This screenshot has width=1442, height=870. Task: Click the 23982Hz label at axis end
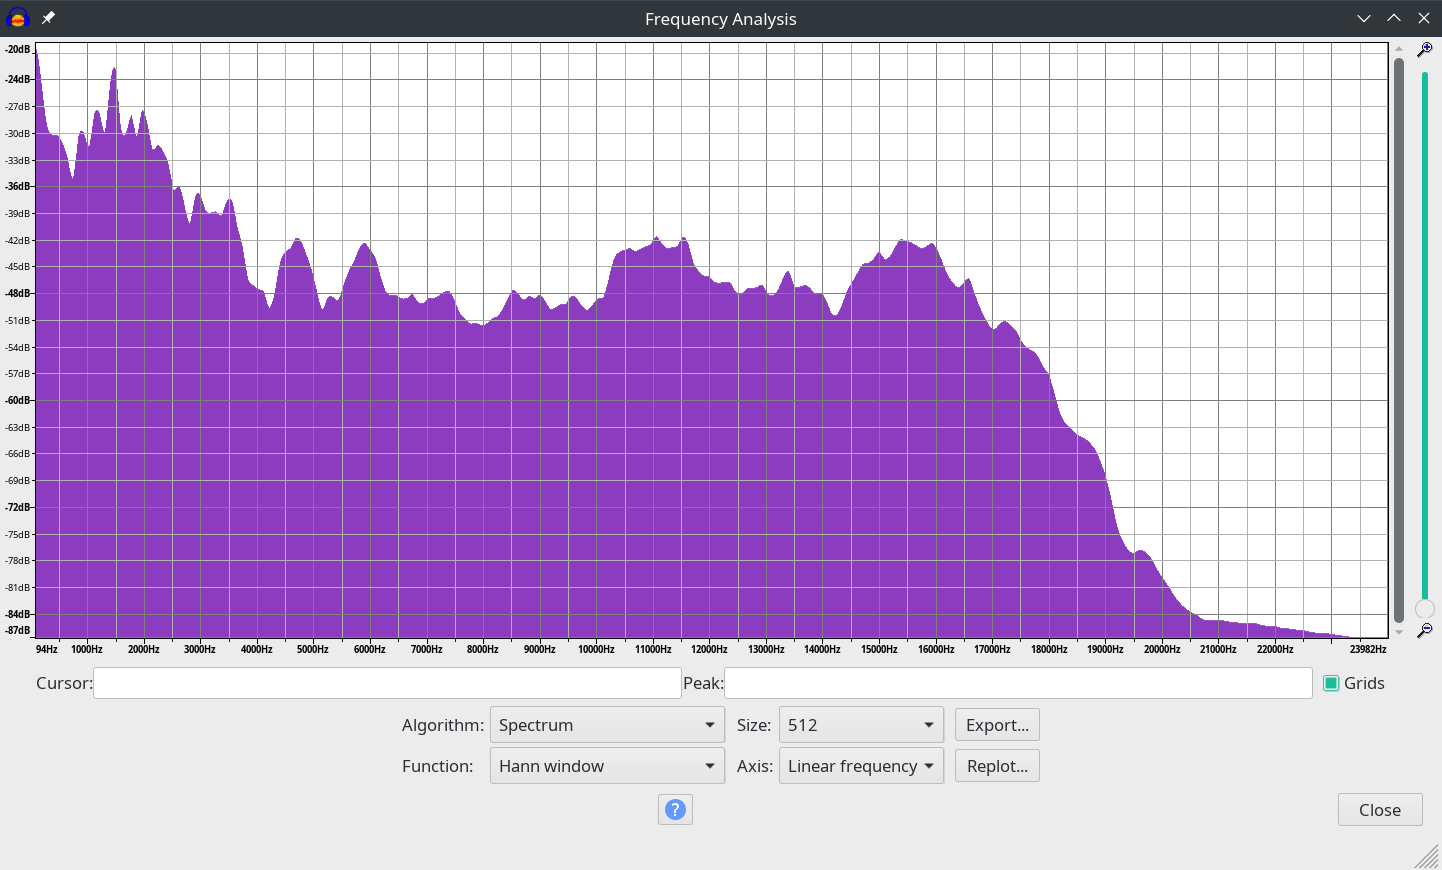pos(1368,649)
